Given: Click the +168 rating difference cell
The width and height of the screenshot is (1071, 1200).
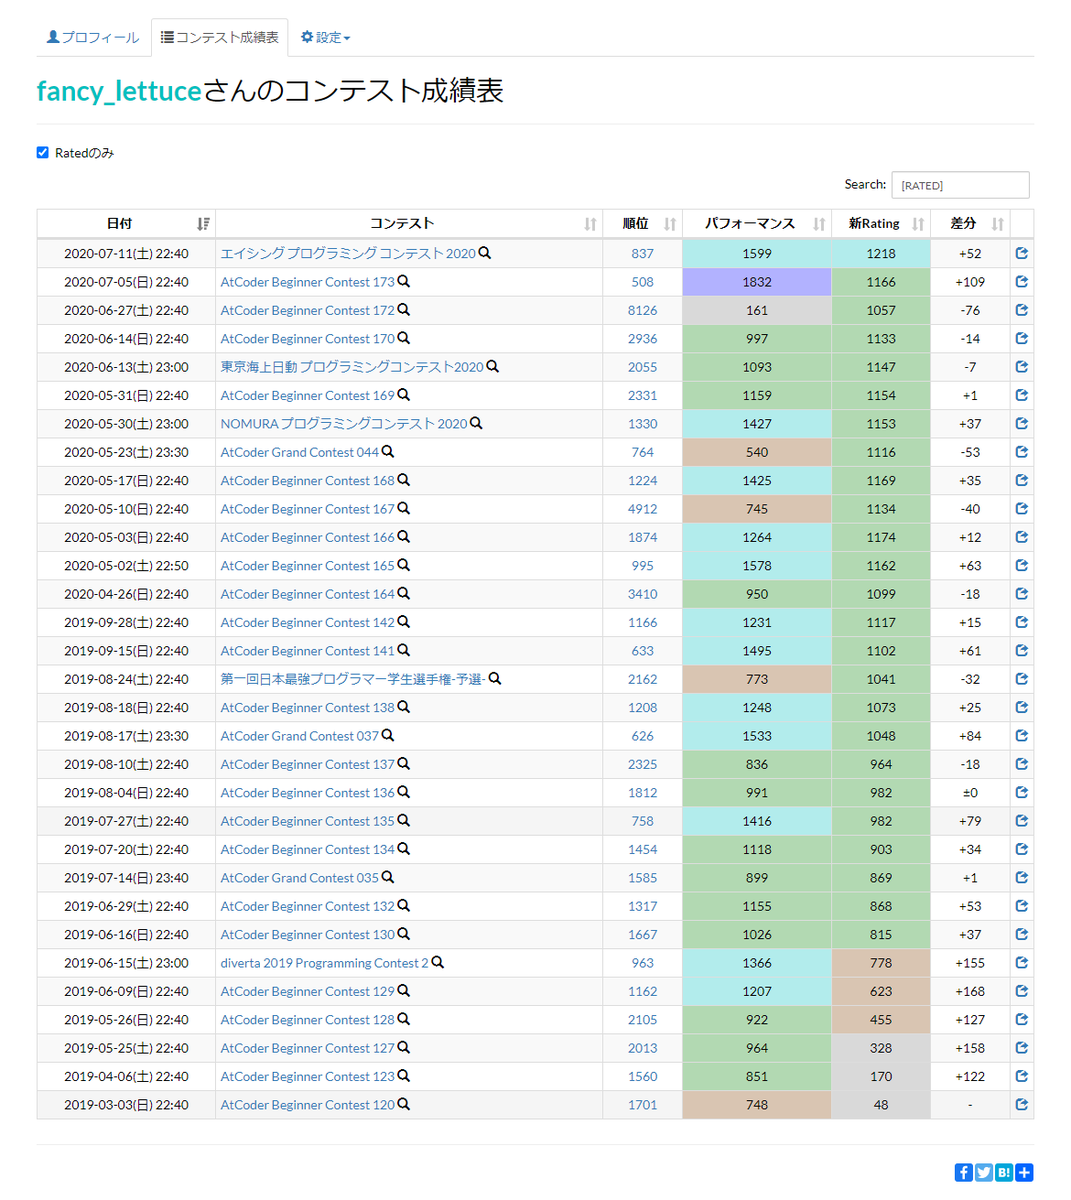Looking at the screenshot, I should click(x=970, y=991).
